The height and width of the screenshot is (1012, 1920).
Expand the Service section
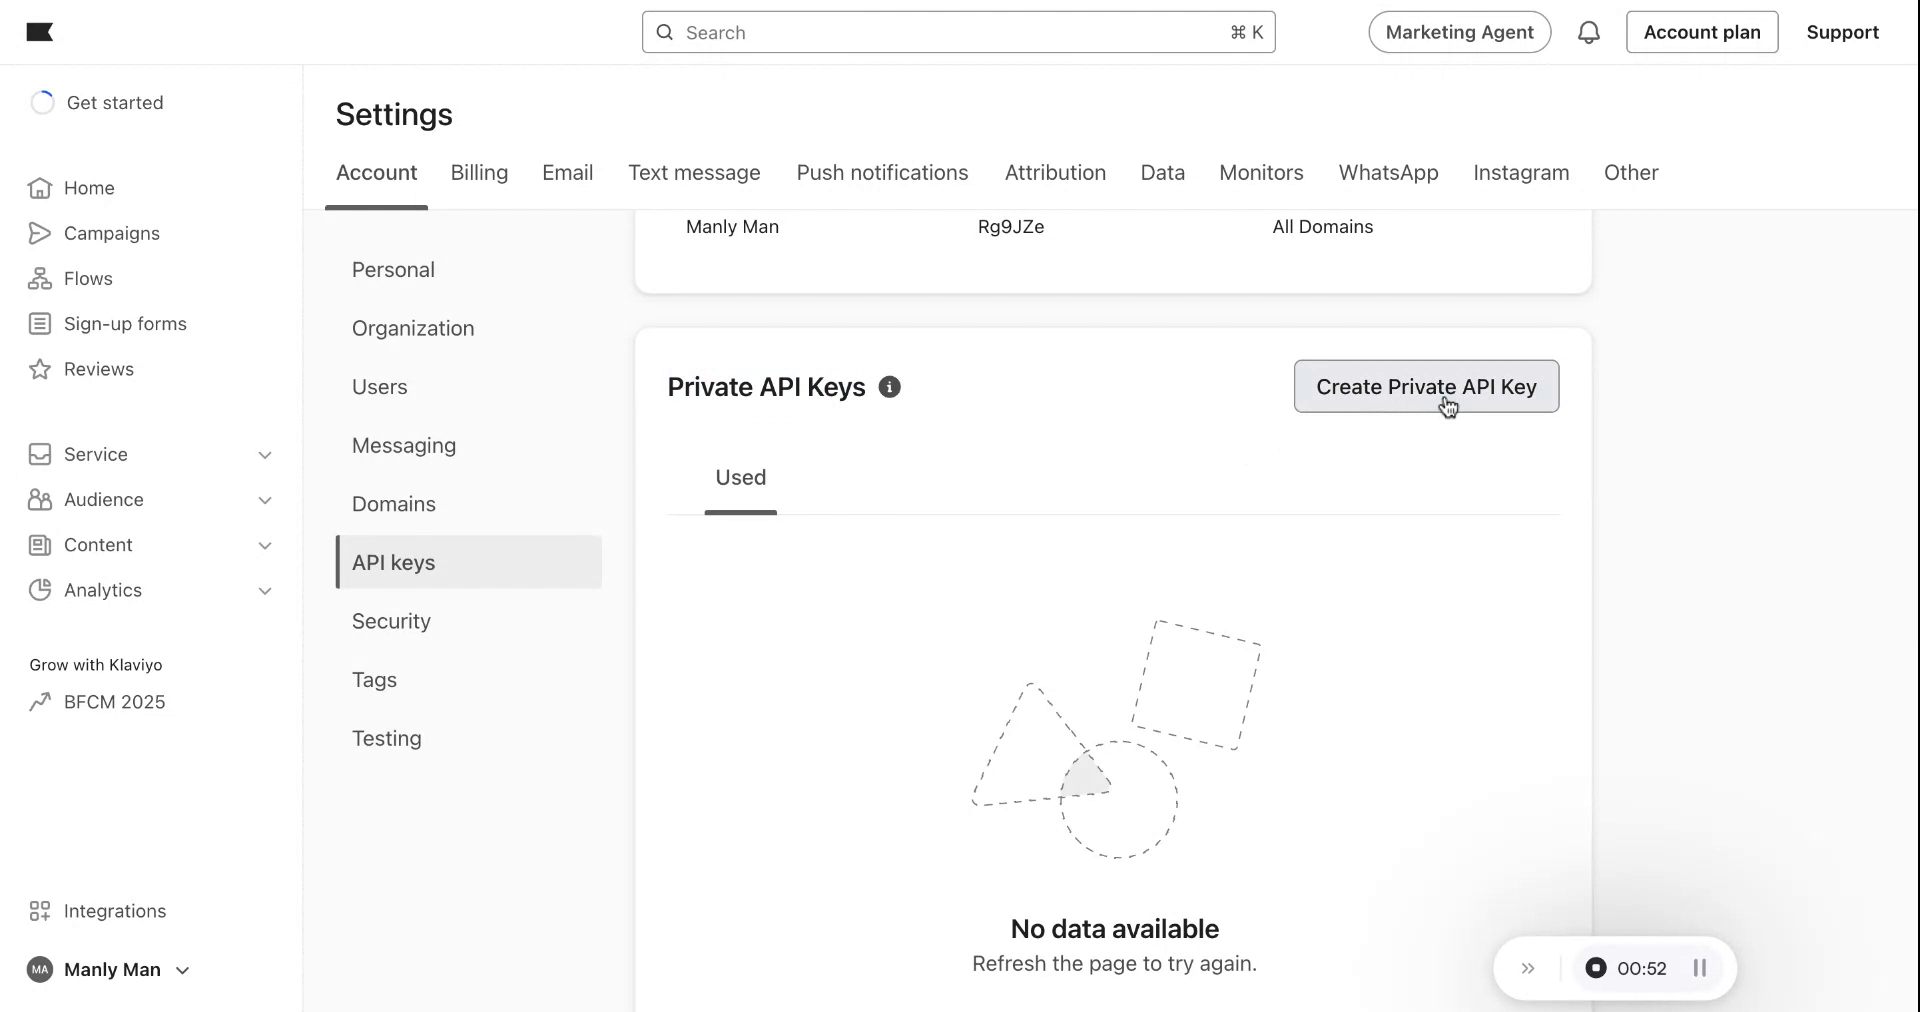[265, 454]
